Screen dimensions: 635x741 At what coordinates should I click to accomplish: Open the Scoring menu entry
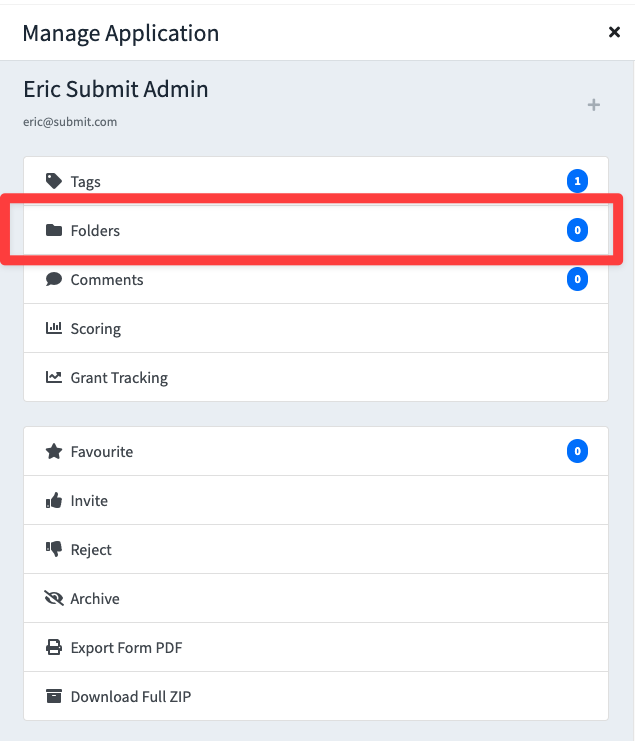coord(316,328)
